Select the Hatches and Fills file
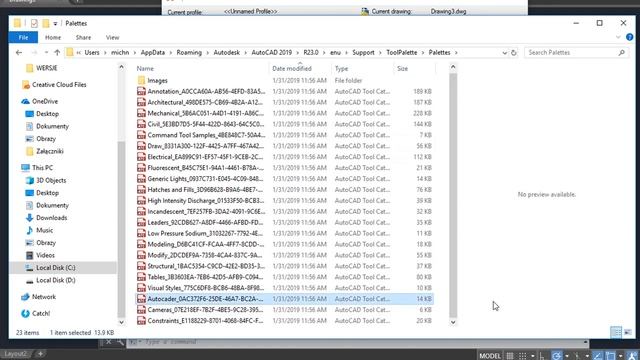The height and width of the screenshot is (360, 640). click(284, 190)
